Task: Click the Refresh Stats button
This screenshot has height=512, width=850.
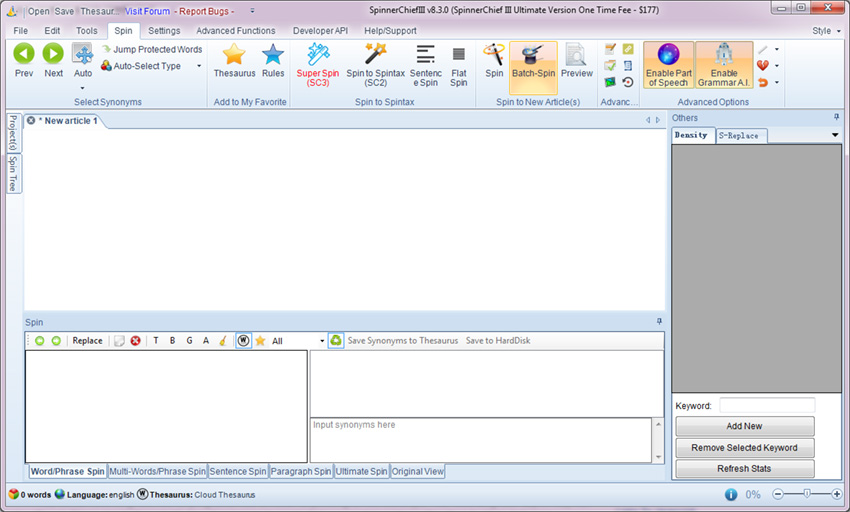Action: [x=744, y=469]
